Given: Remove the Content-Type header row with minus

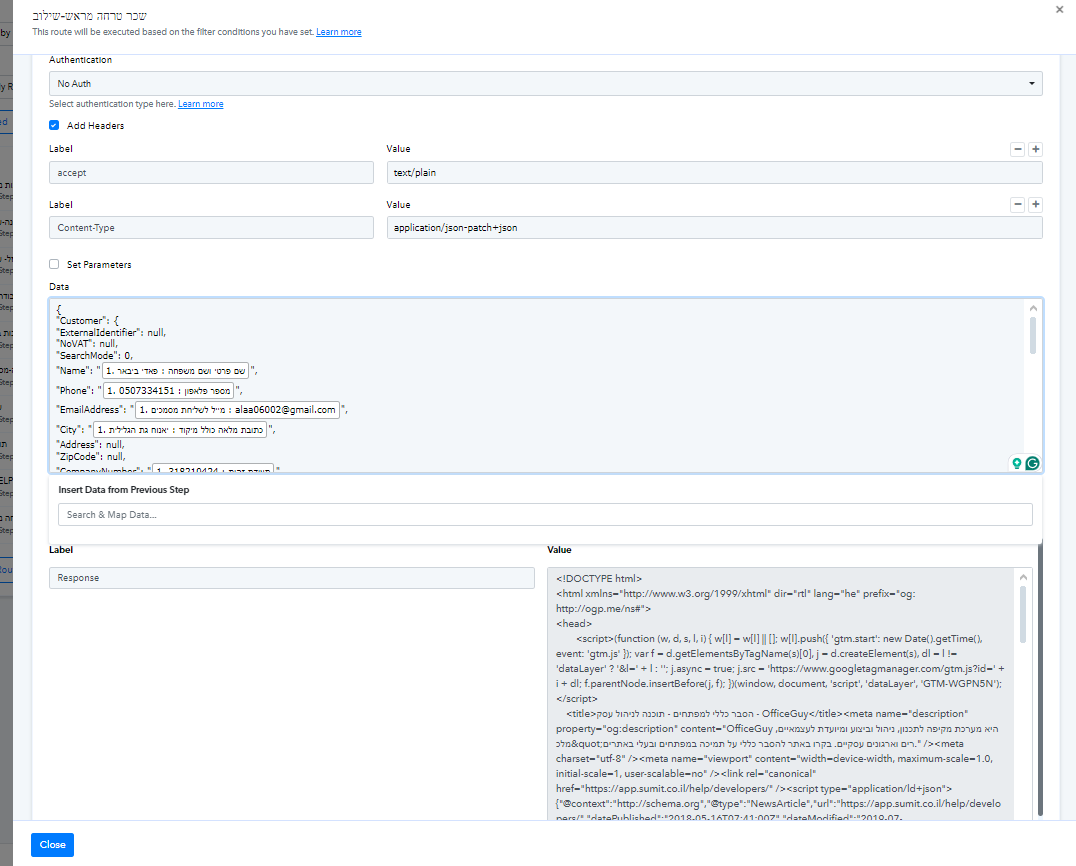Looking at the screenshot, I should point(1018,204).
